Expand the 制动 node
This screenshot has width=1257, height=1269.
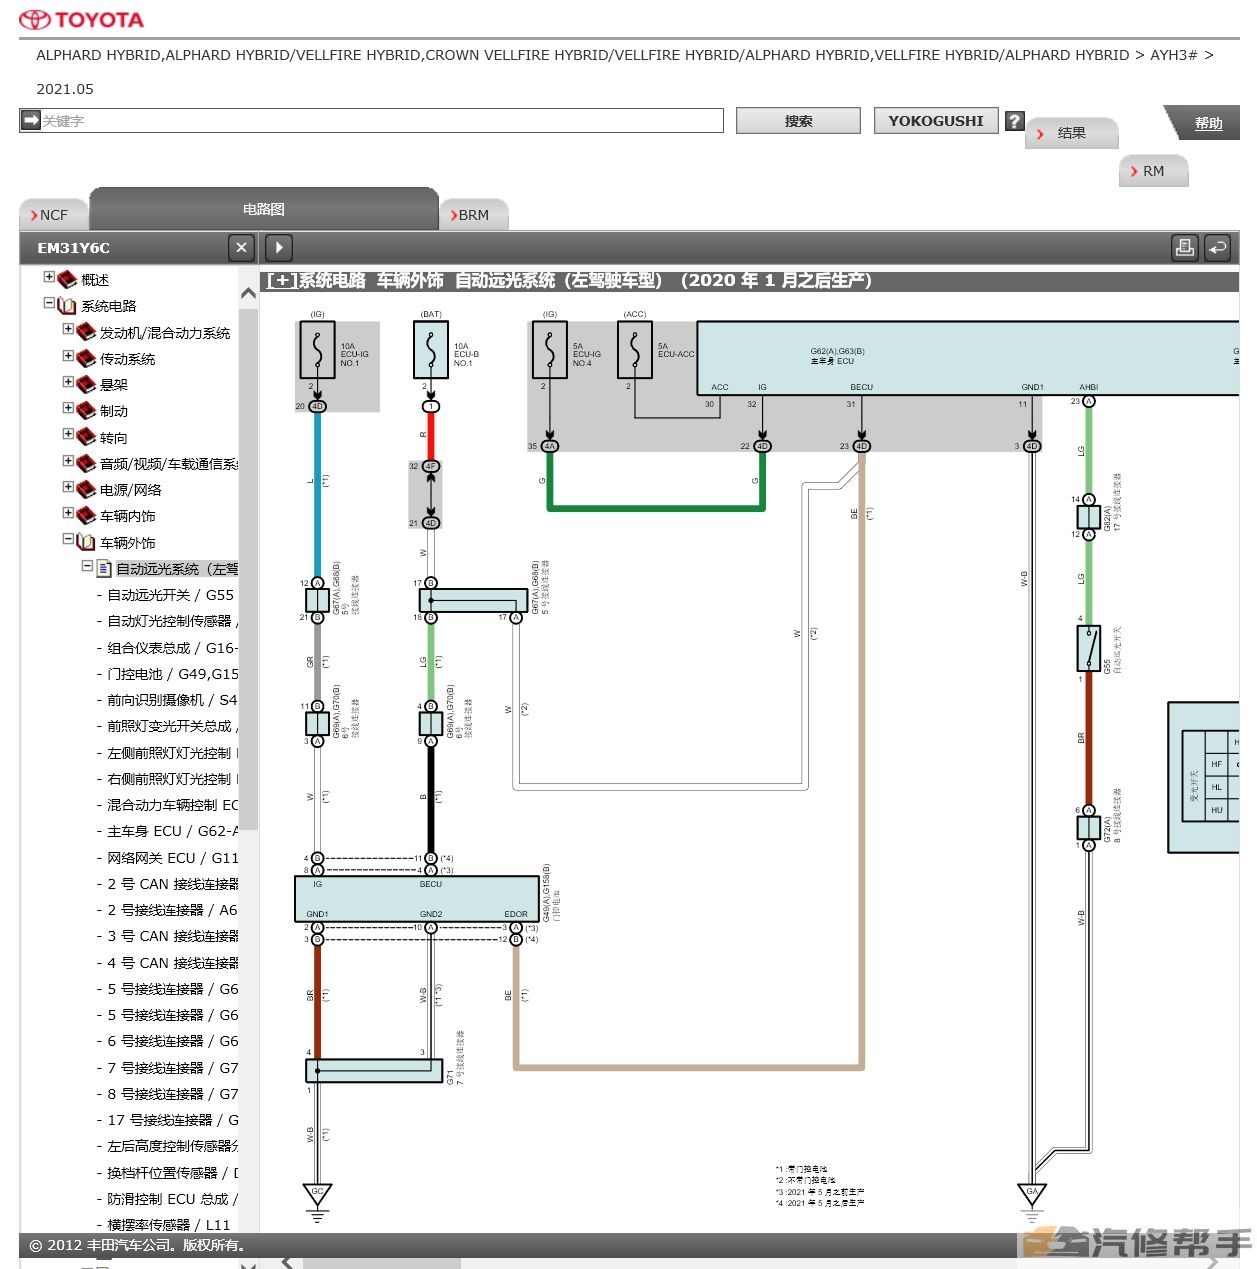[x=68, y=408]
